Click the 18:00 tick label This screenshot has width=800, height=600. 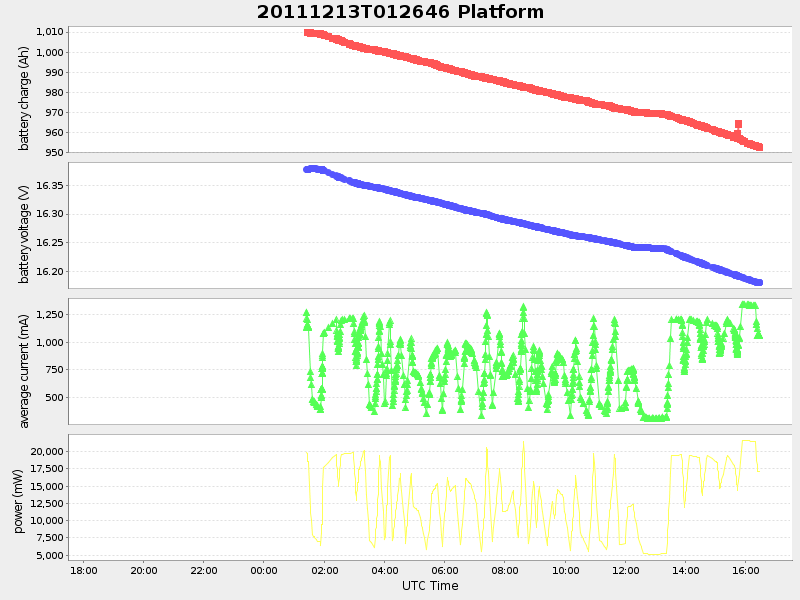(x=86, y=570)
